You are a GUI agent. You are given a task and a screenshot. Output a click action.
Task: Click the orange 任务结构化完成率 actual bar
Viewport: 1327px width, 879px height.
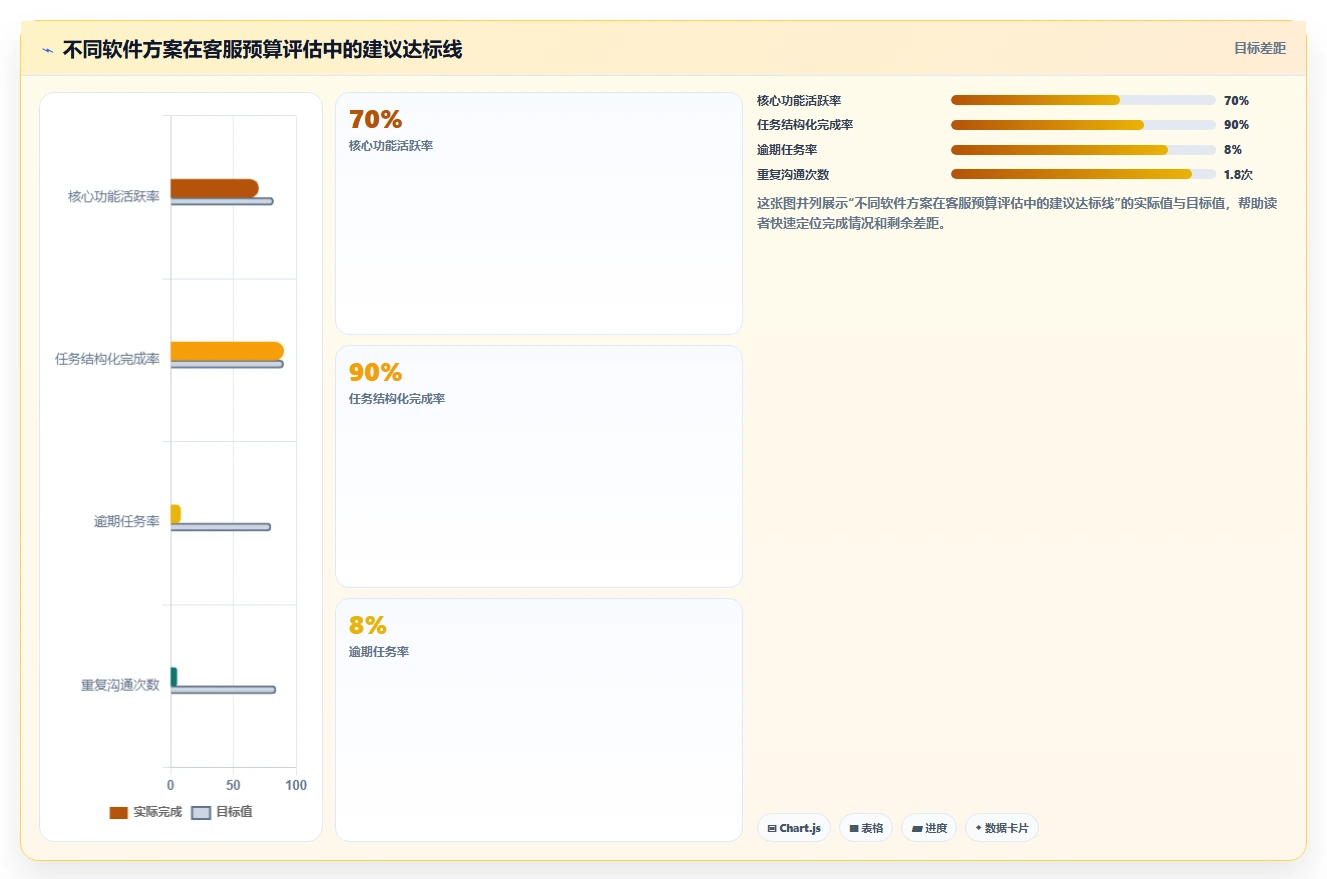(x=227, y=351)
